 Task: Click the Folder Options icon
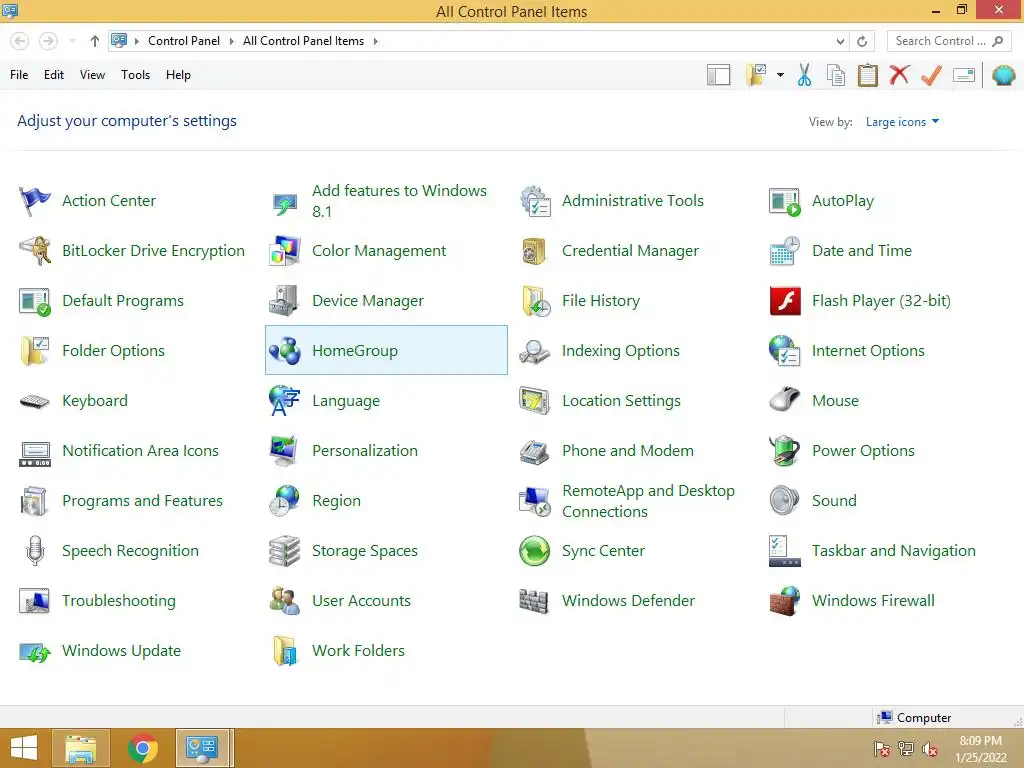point(35,351)
